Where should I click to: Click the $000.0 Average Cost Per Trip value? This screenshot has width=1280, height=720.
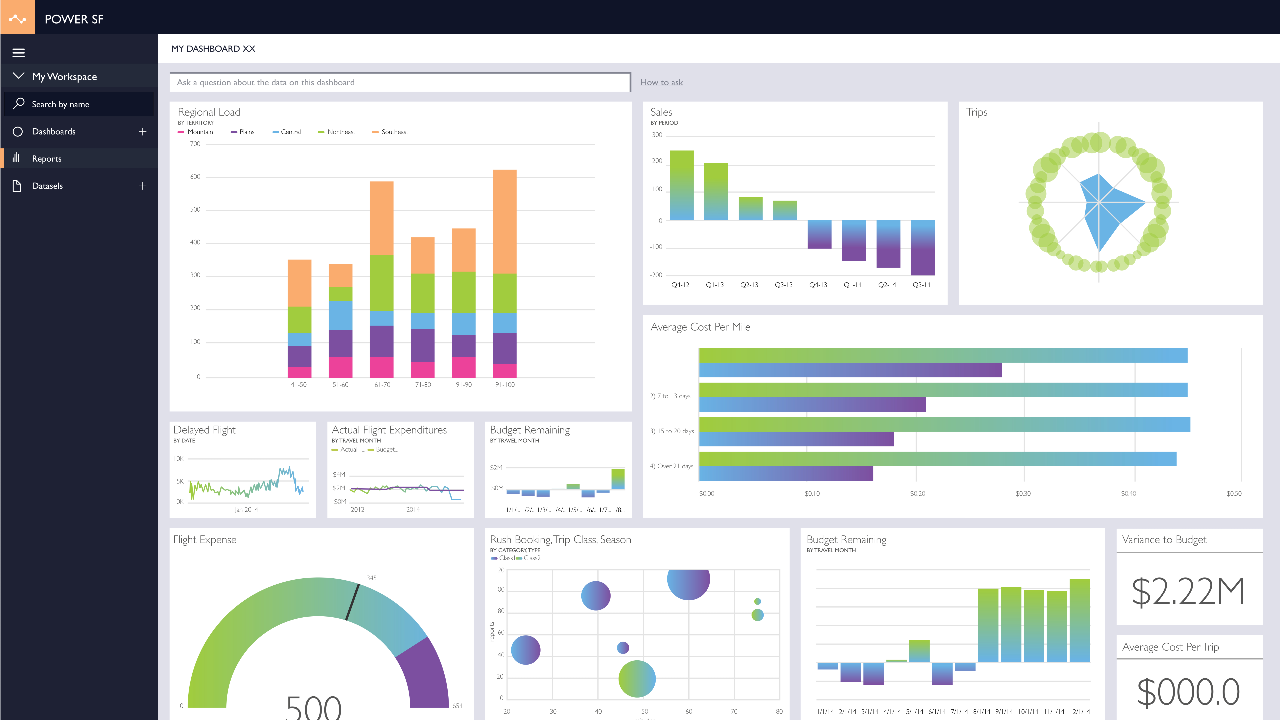[1188, 692]
